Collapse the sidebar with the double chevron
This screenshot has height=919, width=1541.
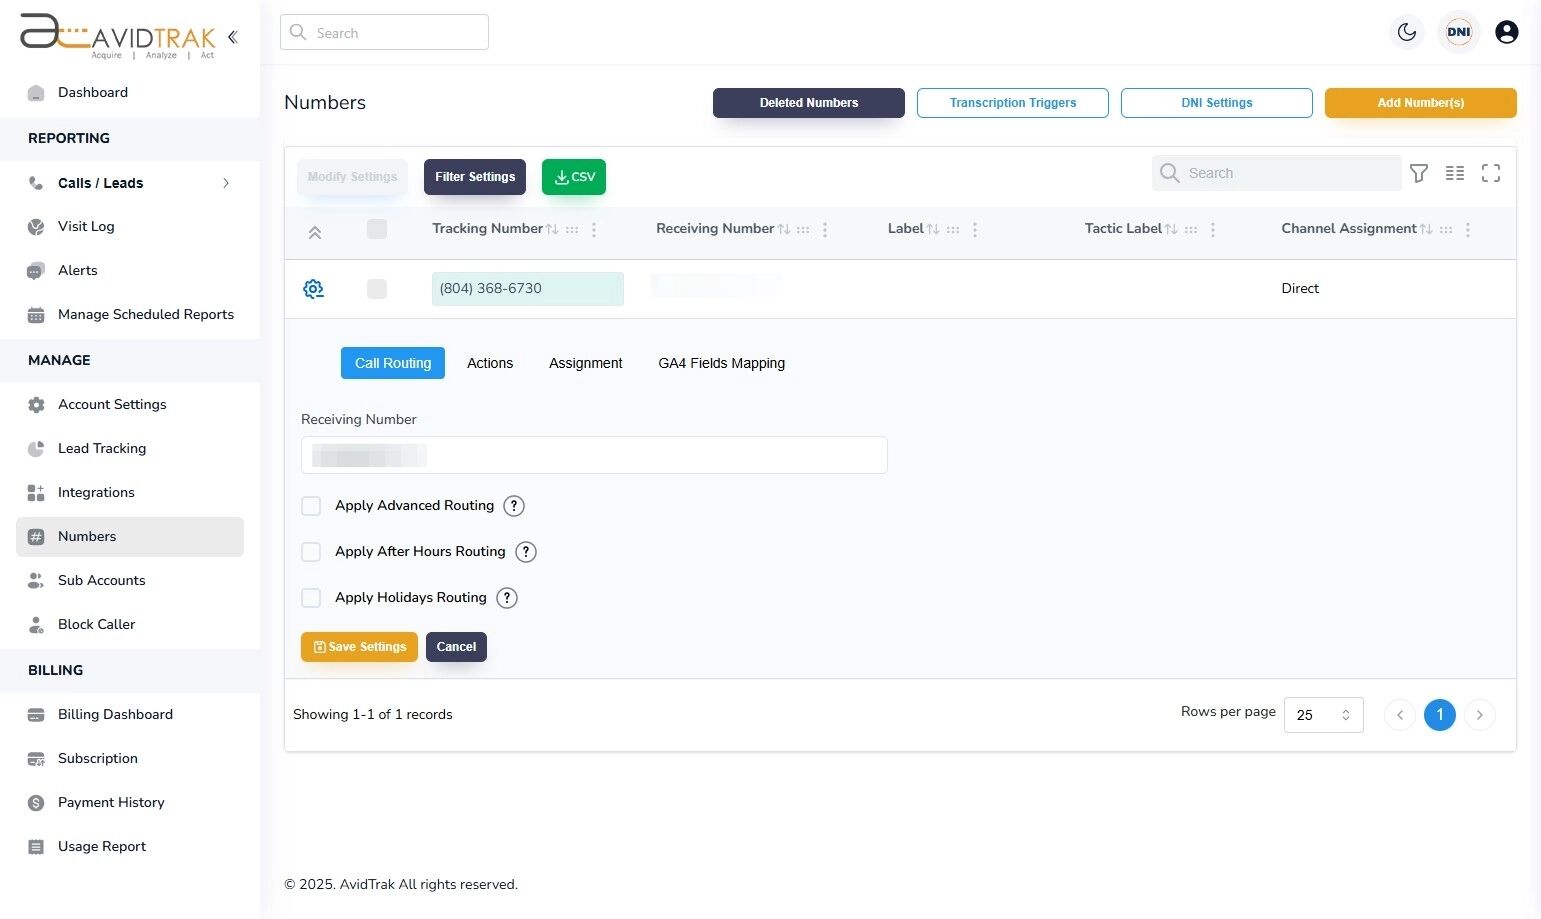click(x=232, y=37)
